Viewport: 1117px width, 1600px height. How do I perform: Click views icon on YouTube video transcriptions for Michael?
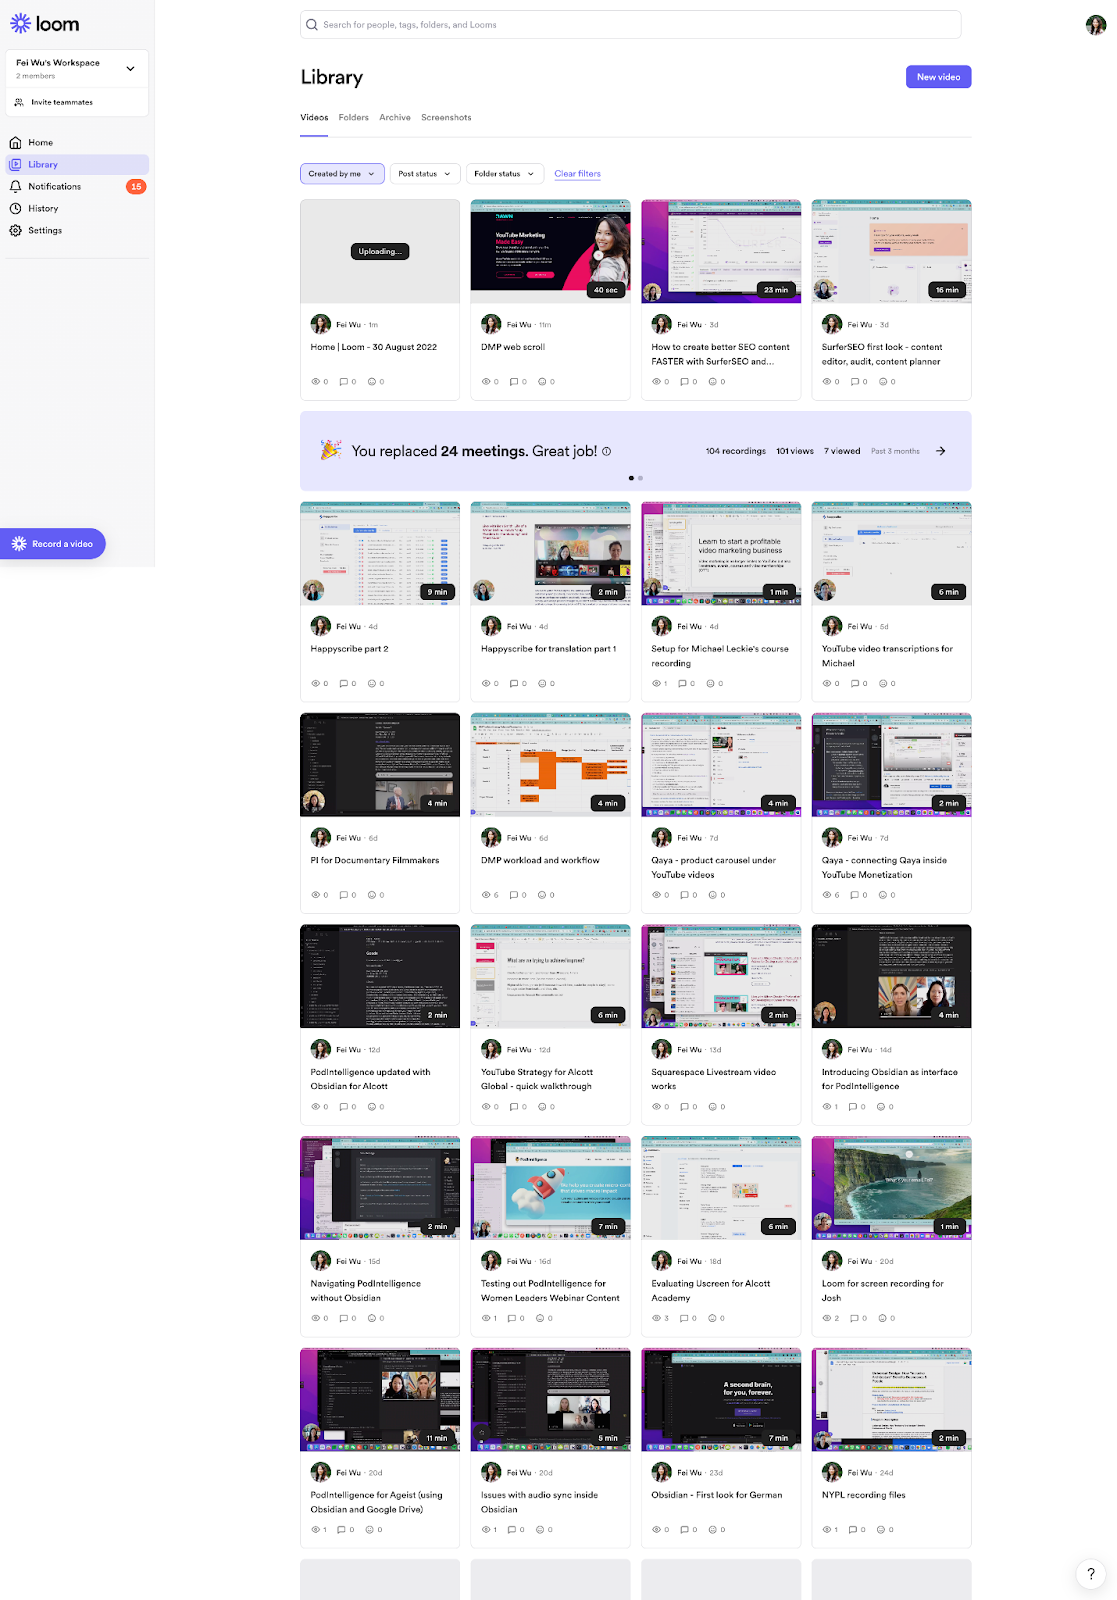827,684
